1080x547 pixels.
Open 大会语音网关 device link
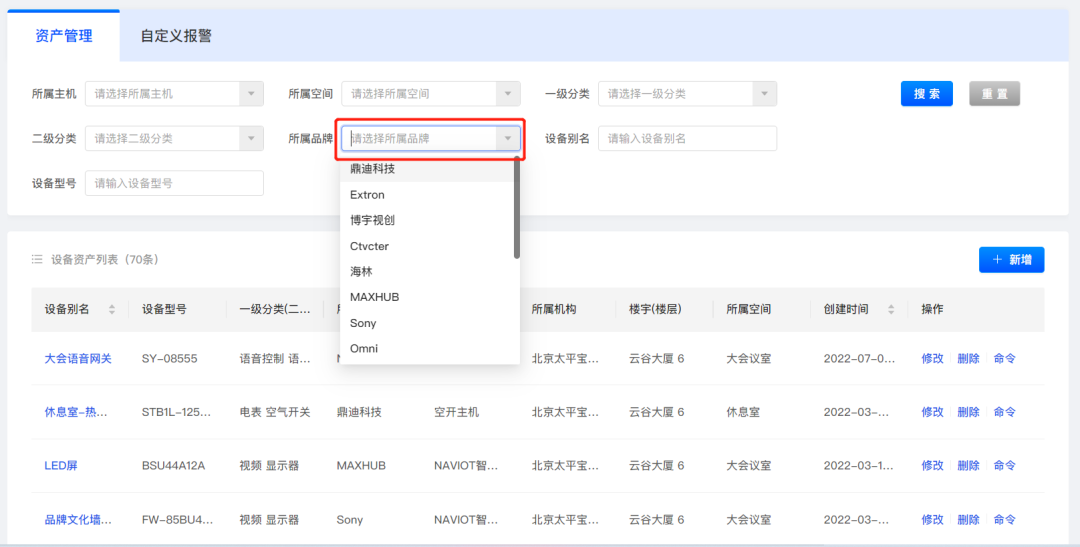pyautogui.click(x=78, y=358)
